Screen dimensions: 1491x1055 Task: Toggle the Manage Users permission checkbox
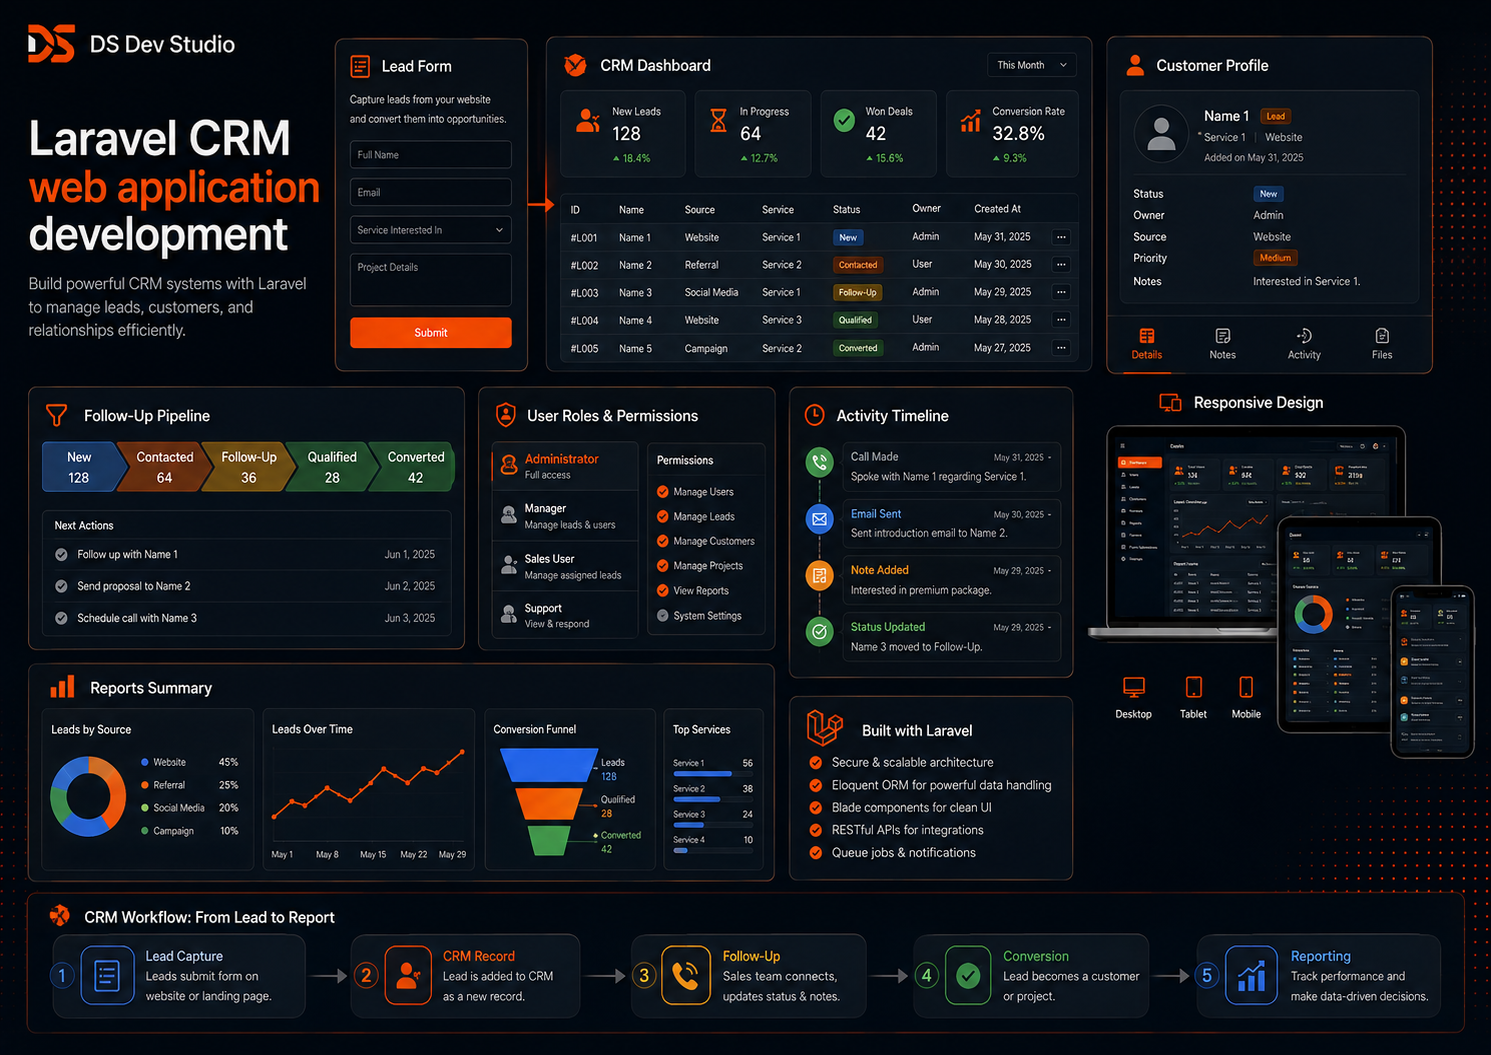tap(663, 492)
